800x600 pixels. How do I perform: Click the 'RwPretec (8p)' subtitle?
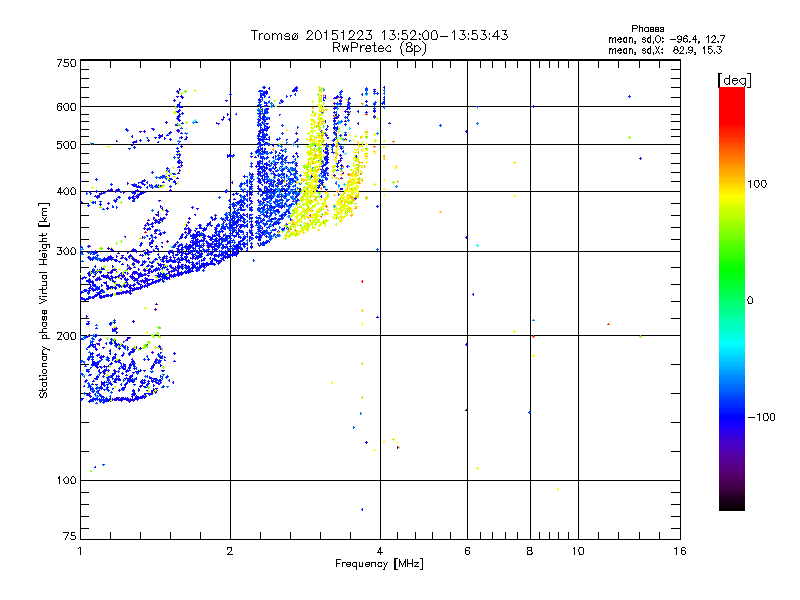[379, 48]
